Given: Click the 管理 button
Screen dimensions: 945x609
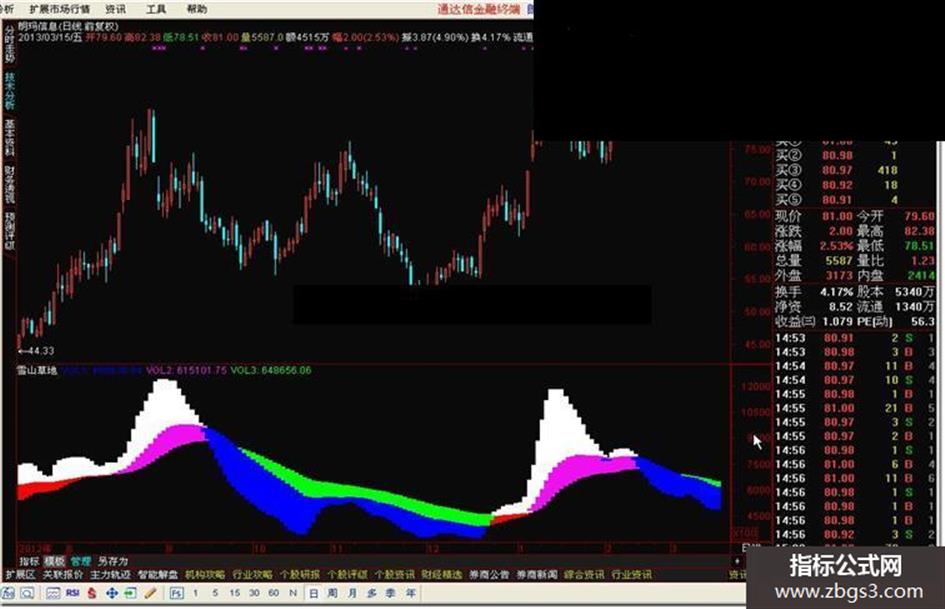Looking at the screenshot, I should click(80, 561).
